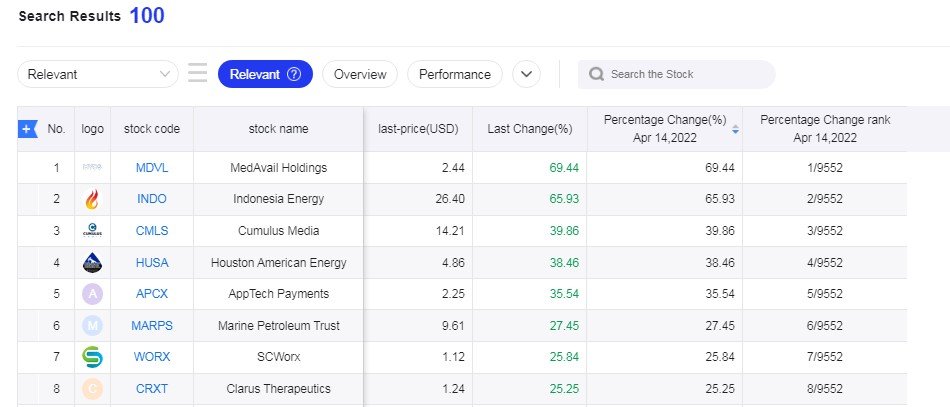Click Clarus Therapeutics stock name
Screen dimensions: 950x407
[279, 389]
